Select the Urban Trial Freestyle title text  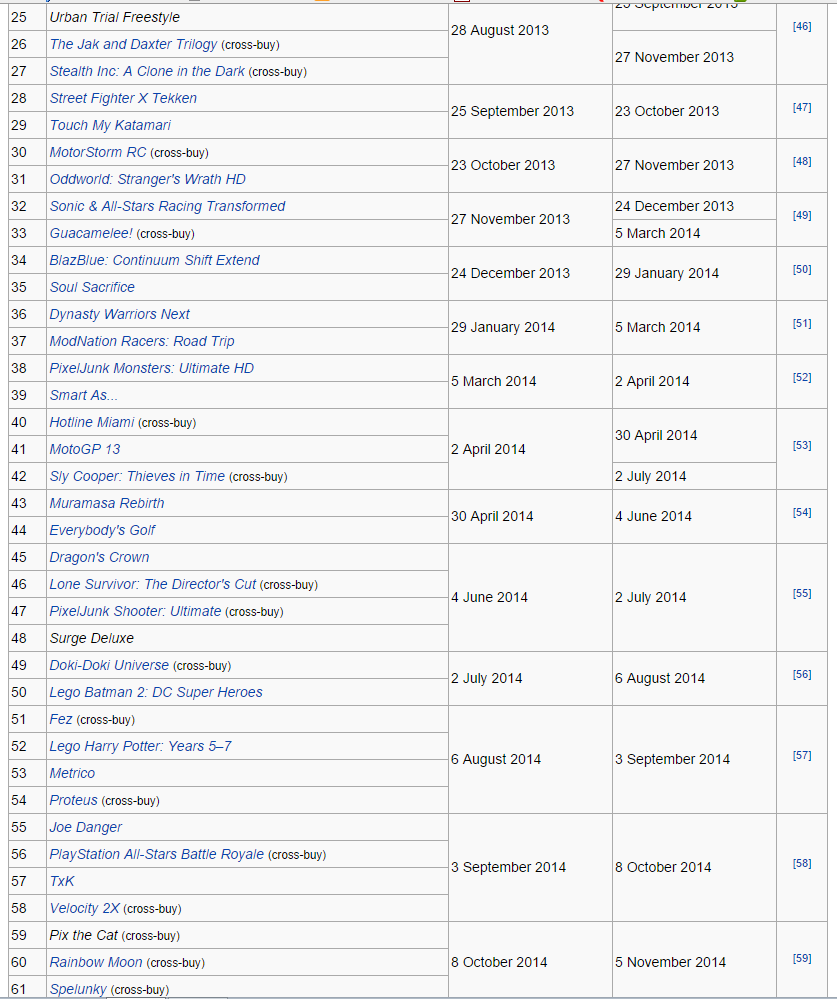[115, 17]
